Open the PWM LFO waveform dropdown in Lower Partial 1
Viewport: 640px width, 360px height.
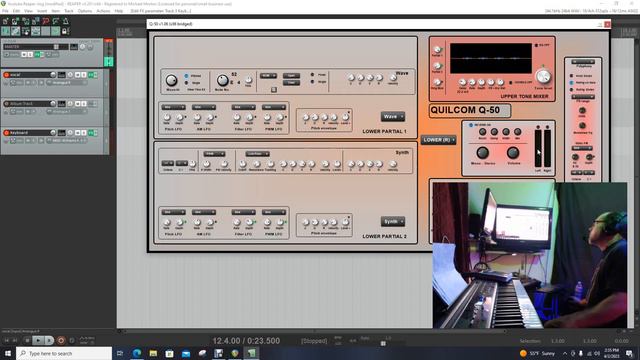(273, 107)
